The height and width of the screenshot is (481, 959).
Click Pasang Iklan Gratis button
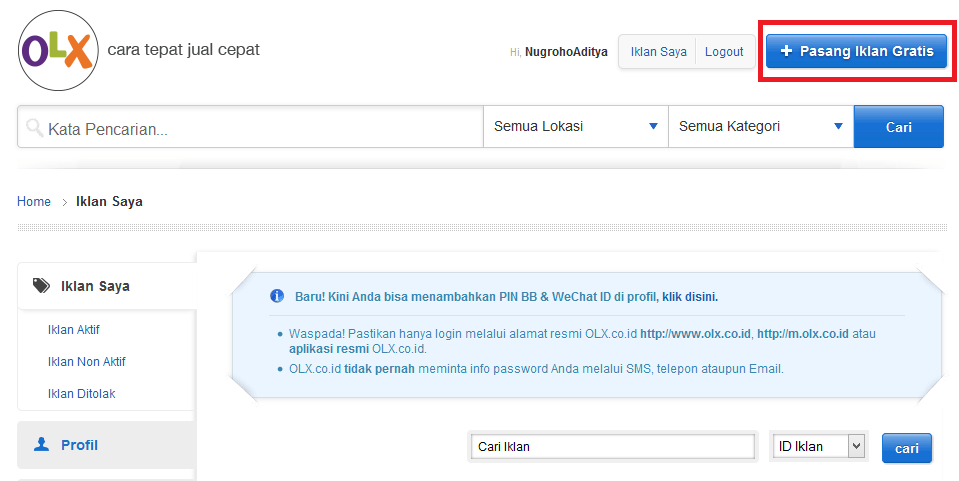click(856, 51)
